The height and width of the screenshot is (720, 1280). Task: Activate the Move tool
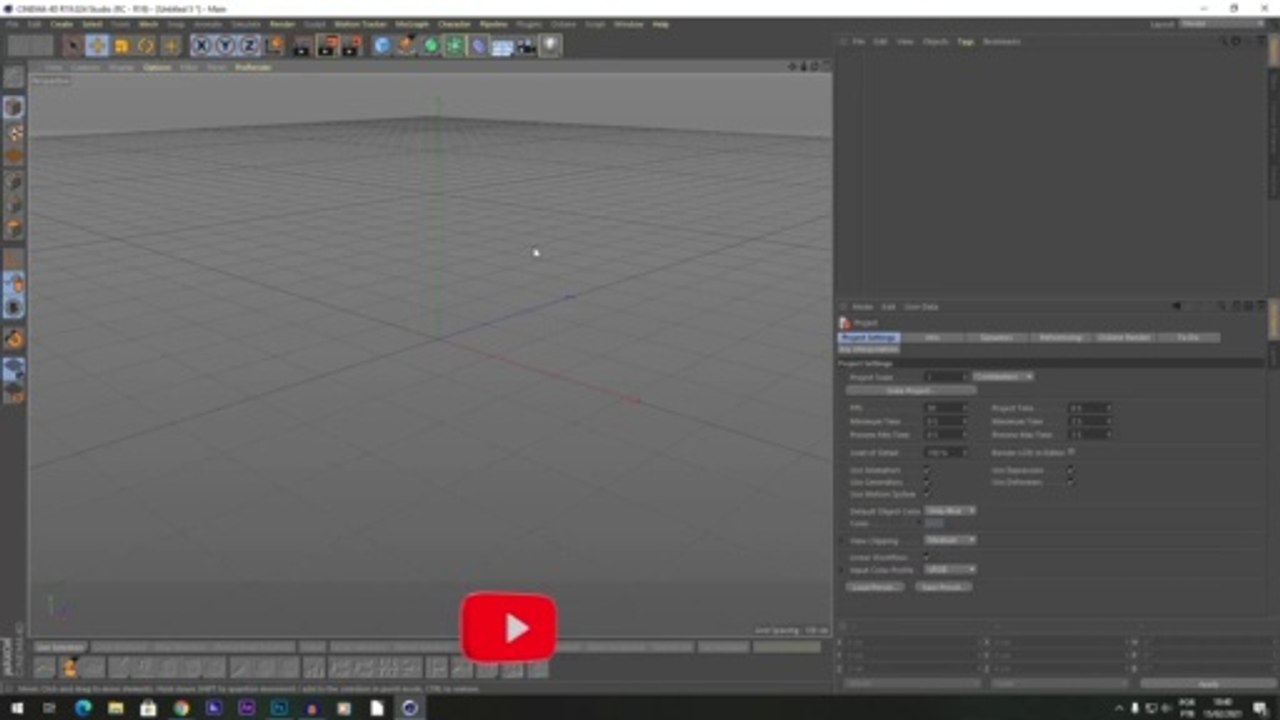click(x=97, y=45)
